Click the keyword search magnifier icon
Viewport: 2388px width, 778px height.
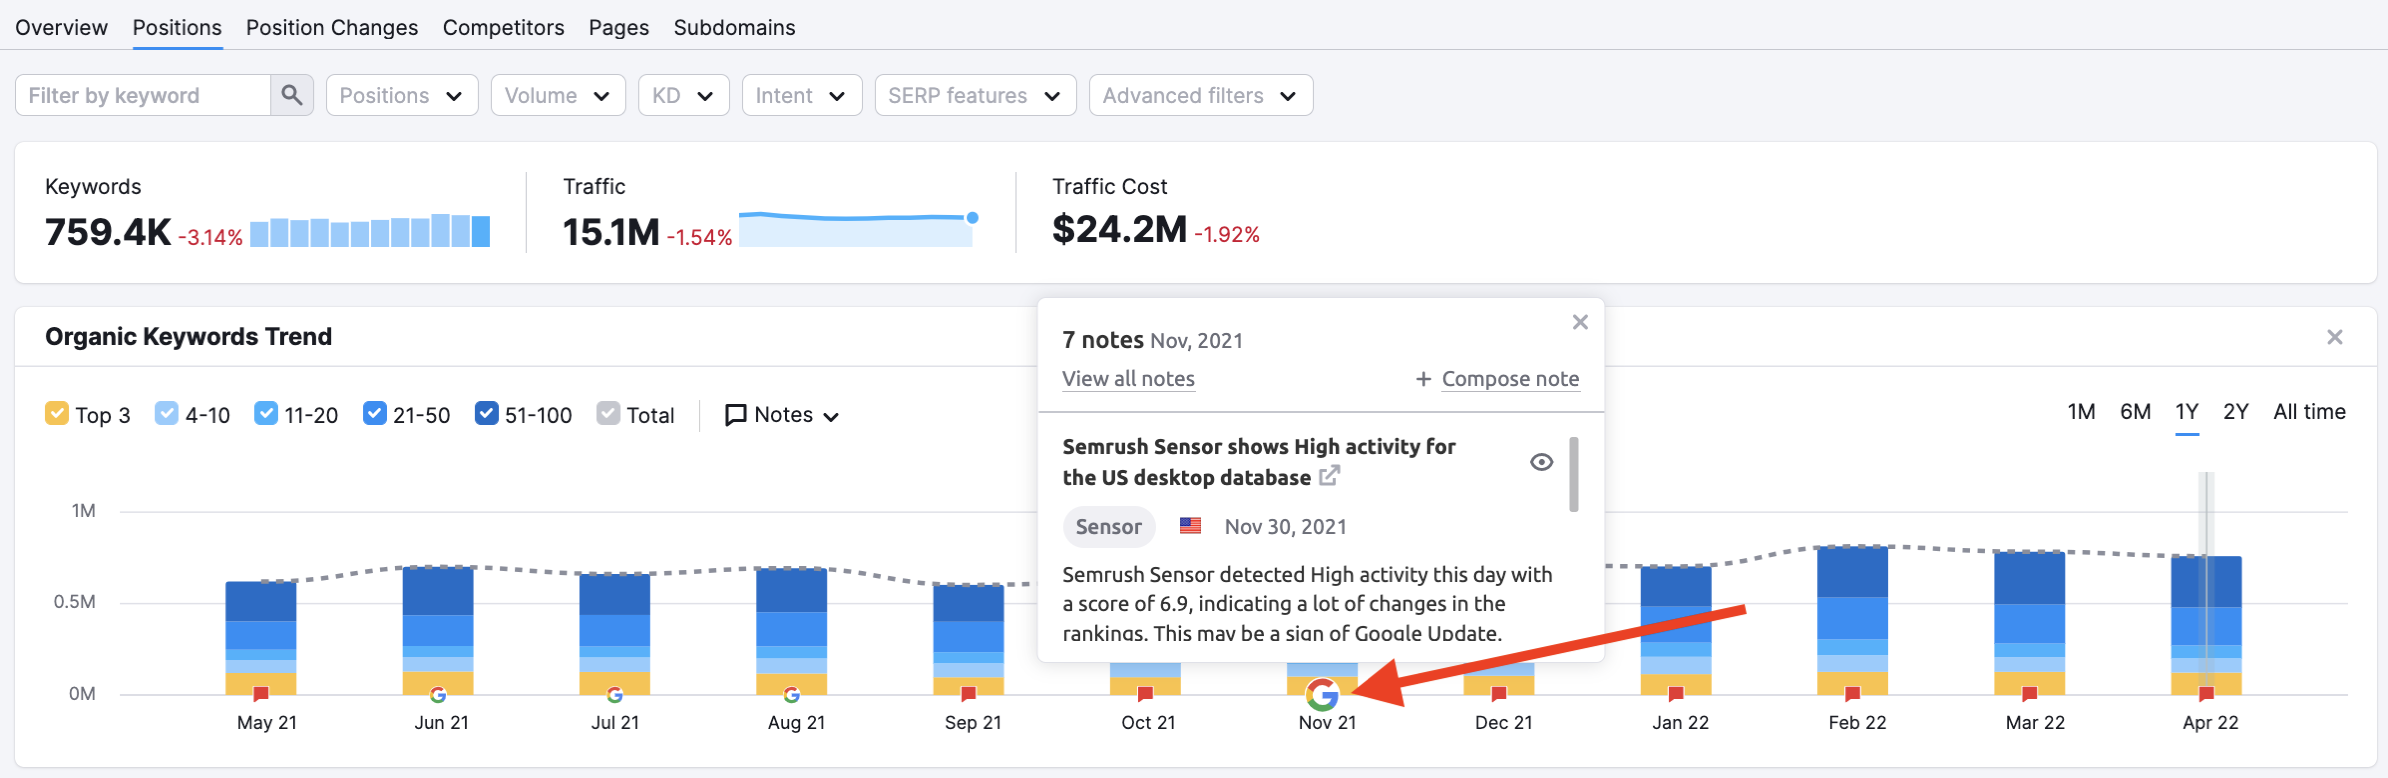click(x=291, y=95)
